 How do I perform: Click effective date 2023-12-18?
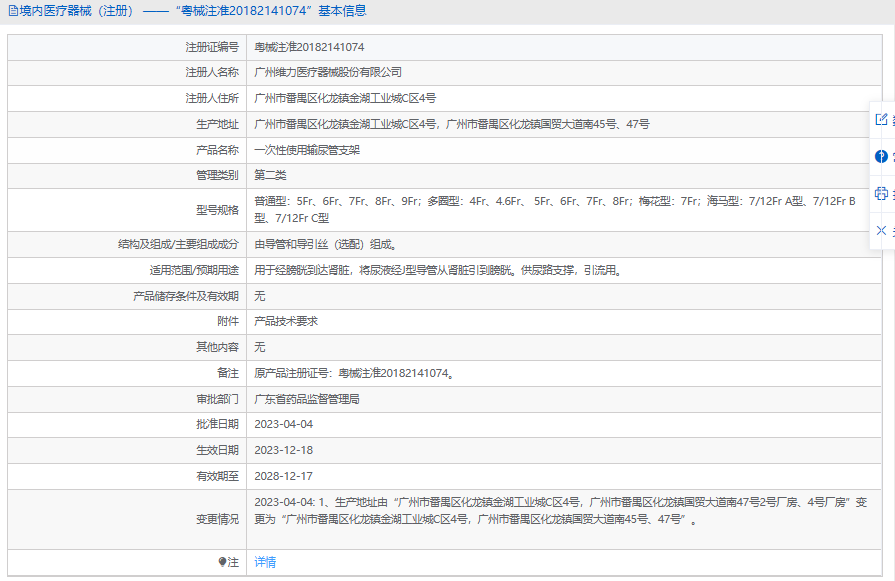click(284, 450)
